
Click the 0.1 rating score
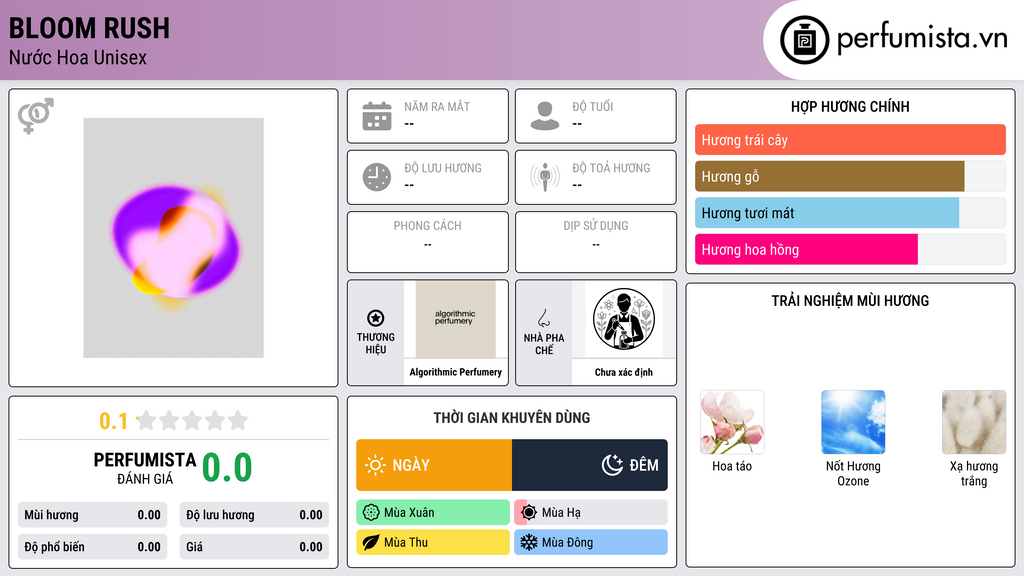(114, 421)
